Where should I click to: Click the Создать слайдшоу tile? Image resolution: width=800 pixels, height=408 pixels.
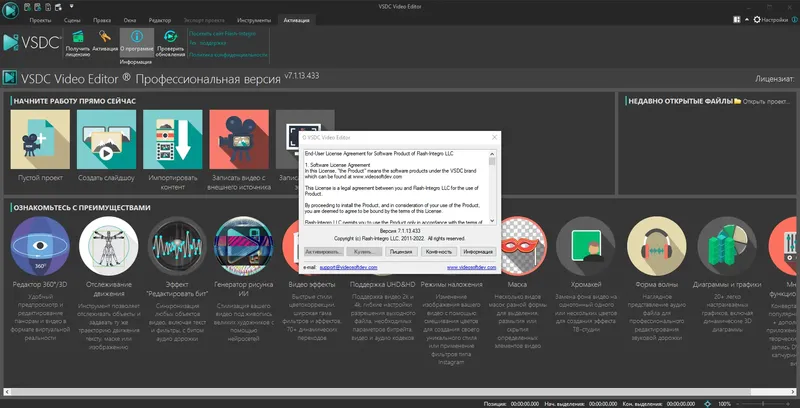[x=107, y=139]
